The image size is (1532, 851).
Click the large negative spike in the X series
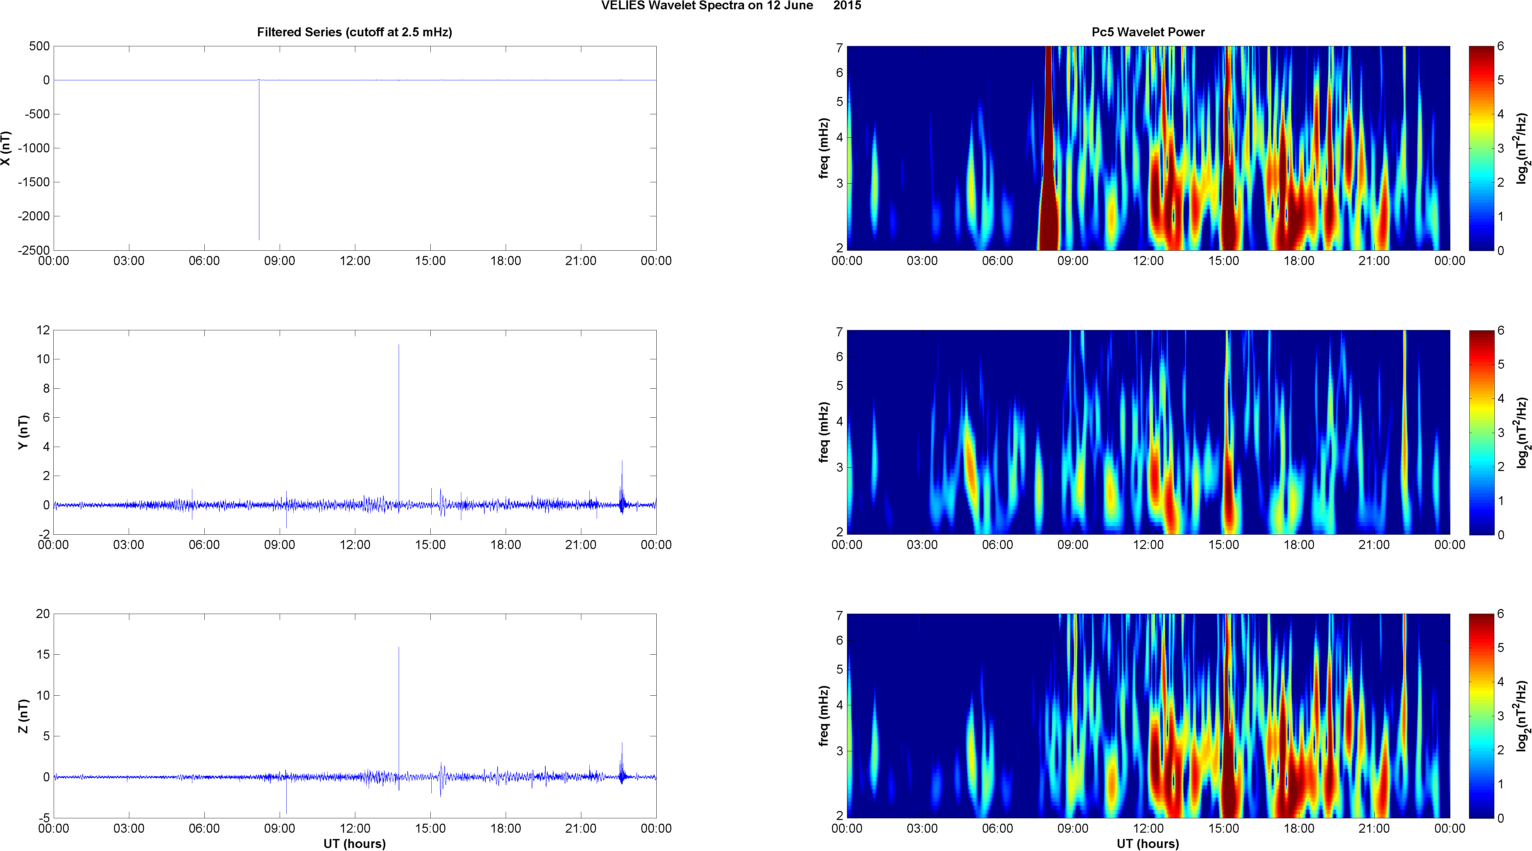click(259, 160)
